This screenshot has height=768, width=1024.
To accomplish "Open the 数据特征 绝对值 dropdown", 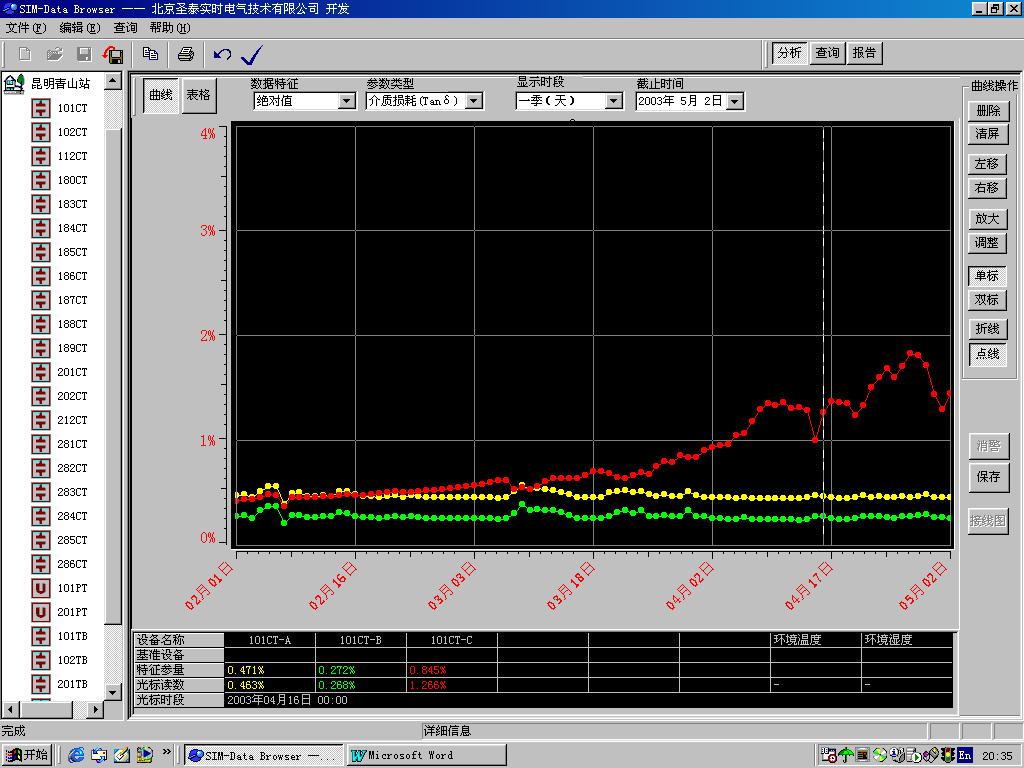I will [347, 101].
